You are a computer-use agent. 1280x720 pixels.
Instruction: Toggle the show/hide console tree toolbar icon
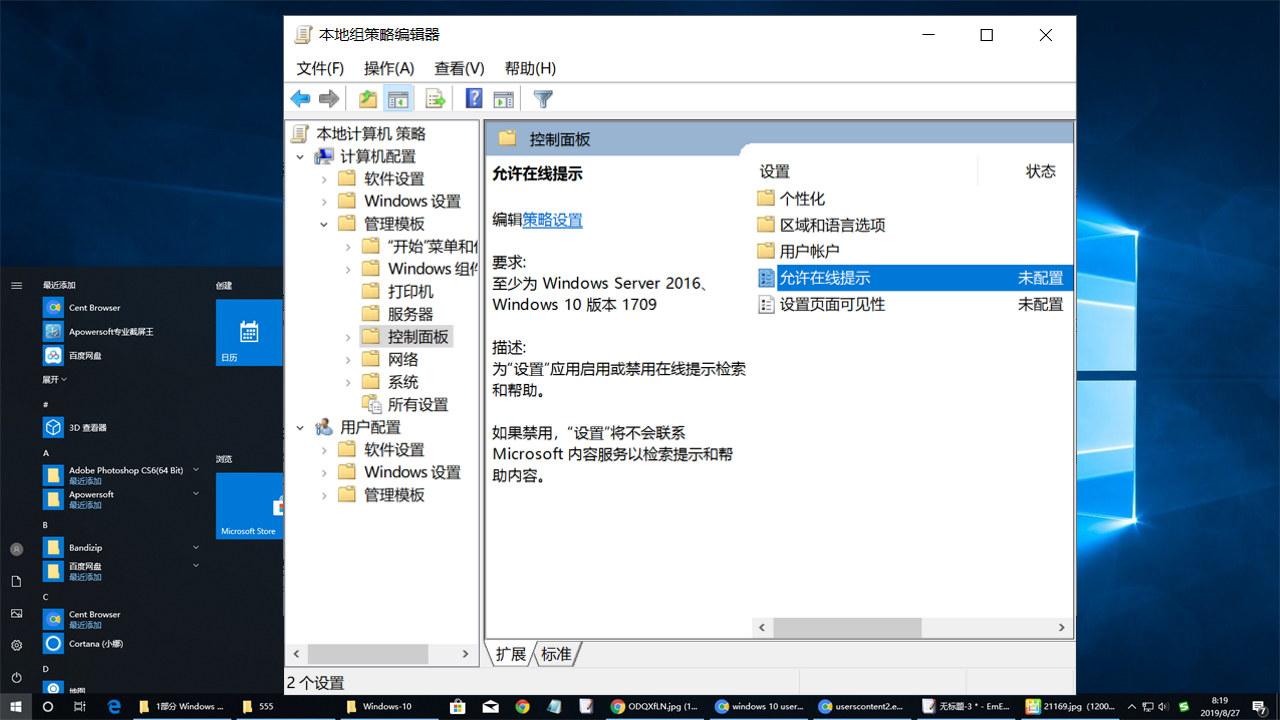pyautogui.click(x=398, y=99)
